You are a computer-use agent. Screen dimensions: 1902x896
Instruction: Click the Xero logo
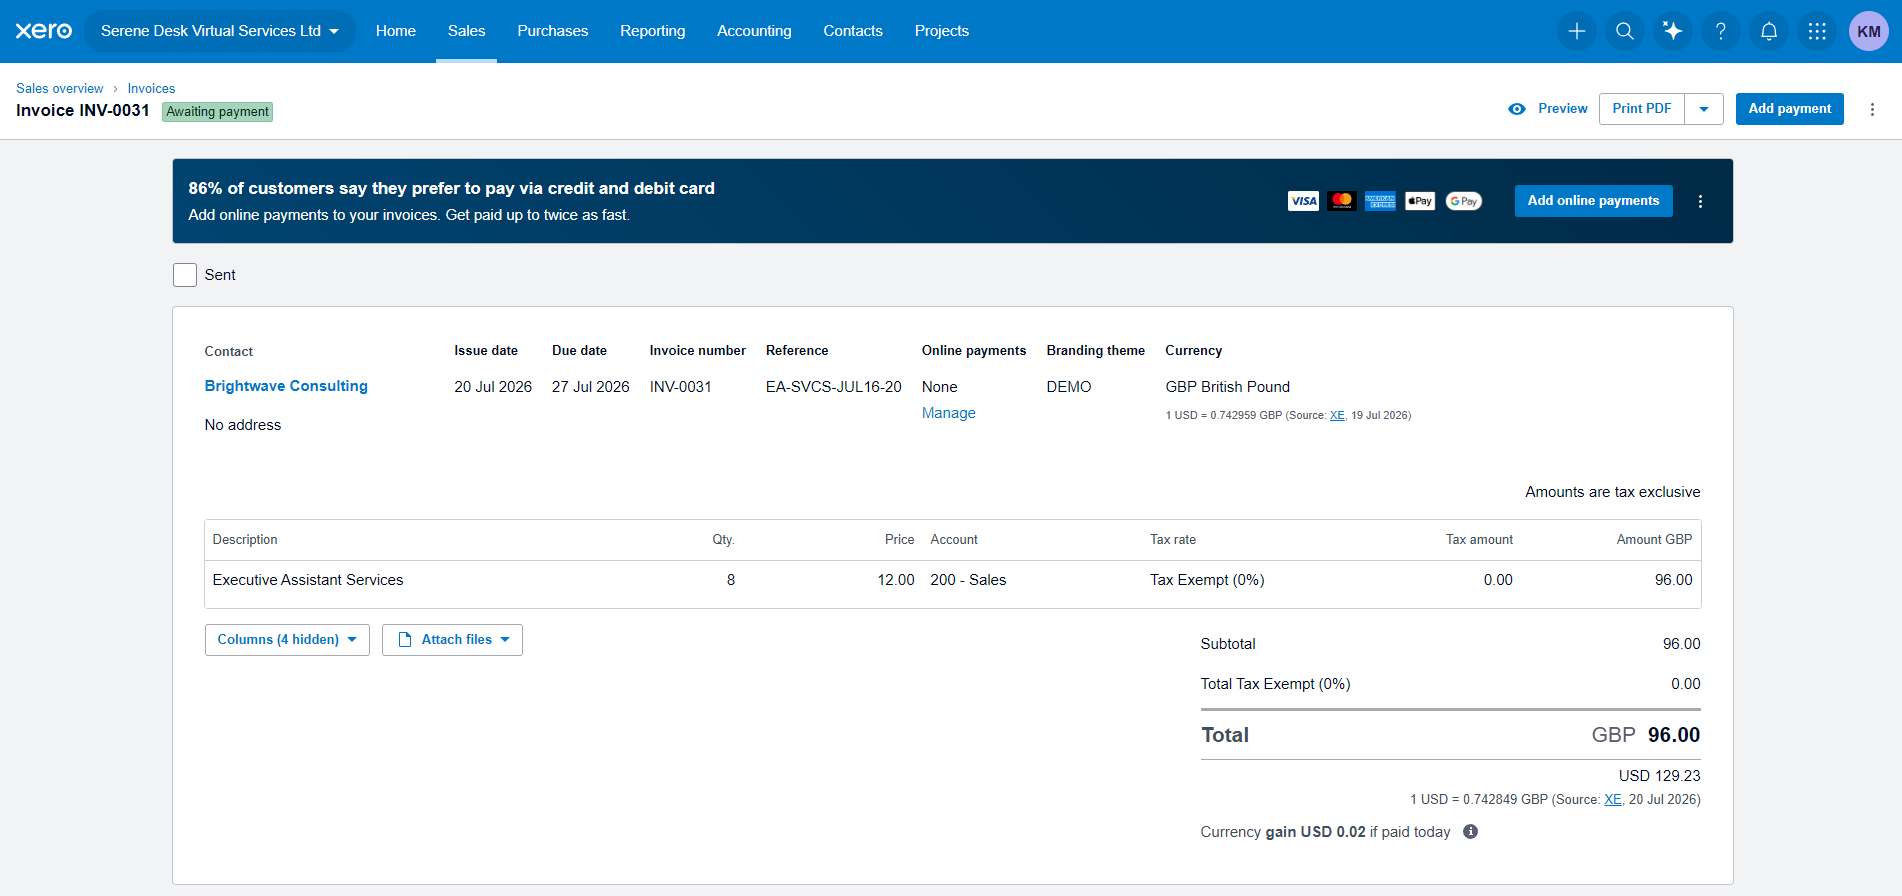44,31
